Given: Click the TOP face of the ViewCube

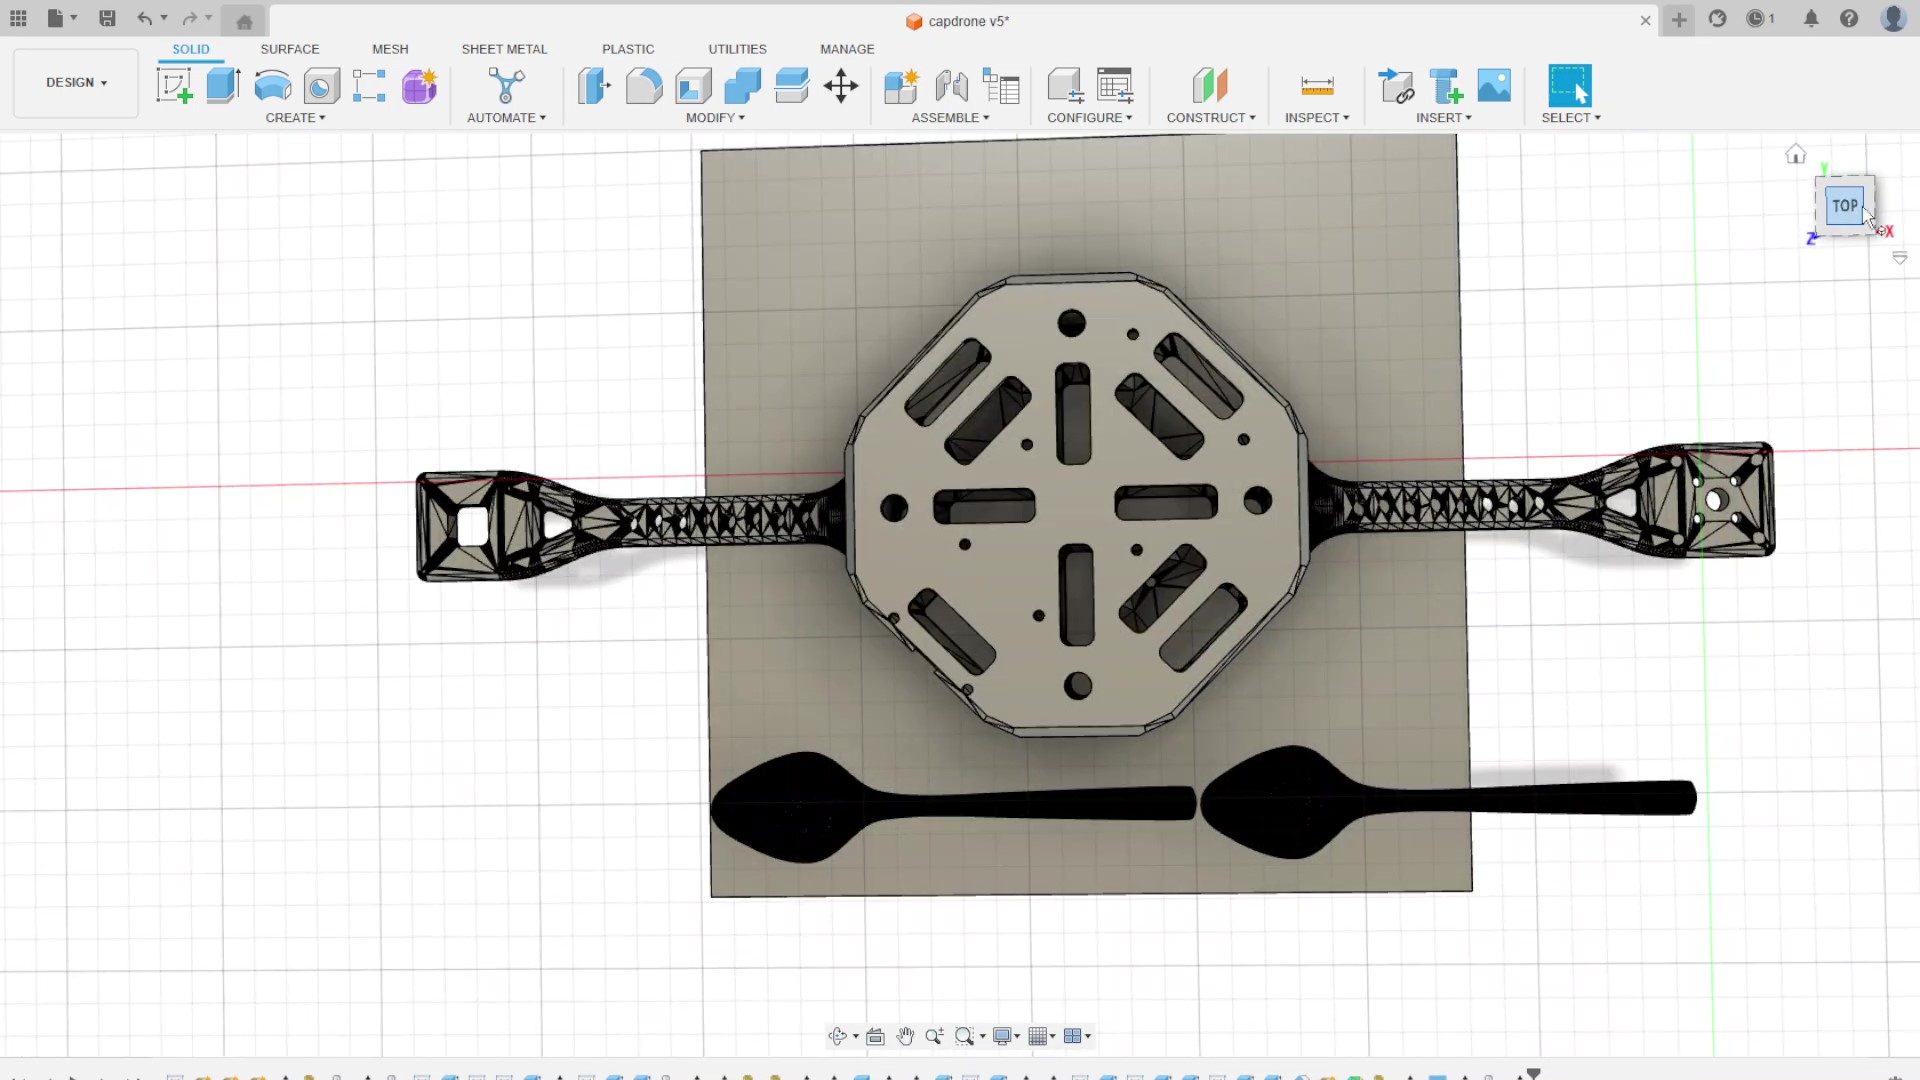Looking at the screenshot, I should [1844, 206].
